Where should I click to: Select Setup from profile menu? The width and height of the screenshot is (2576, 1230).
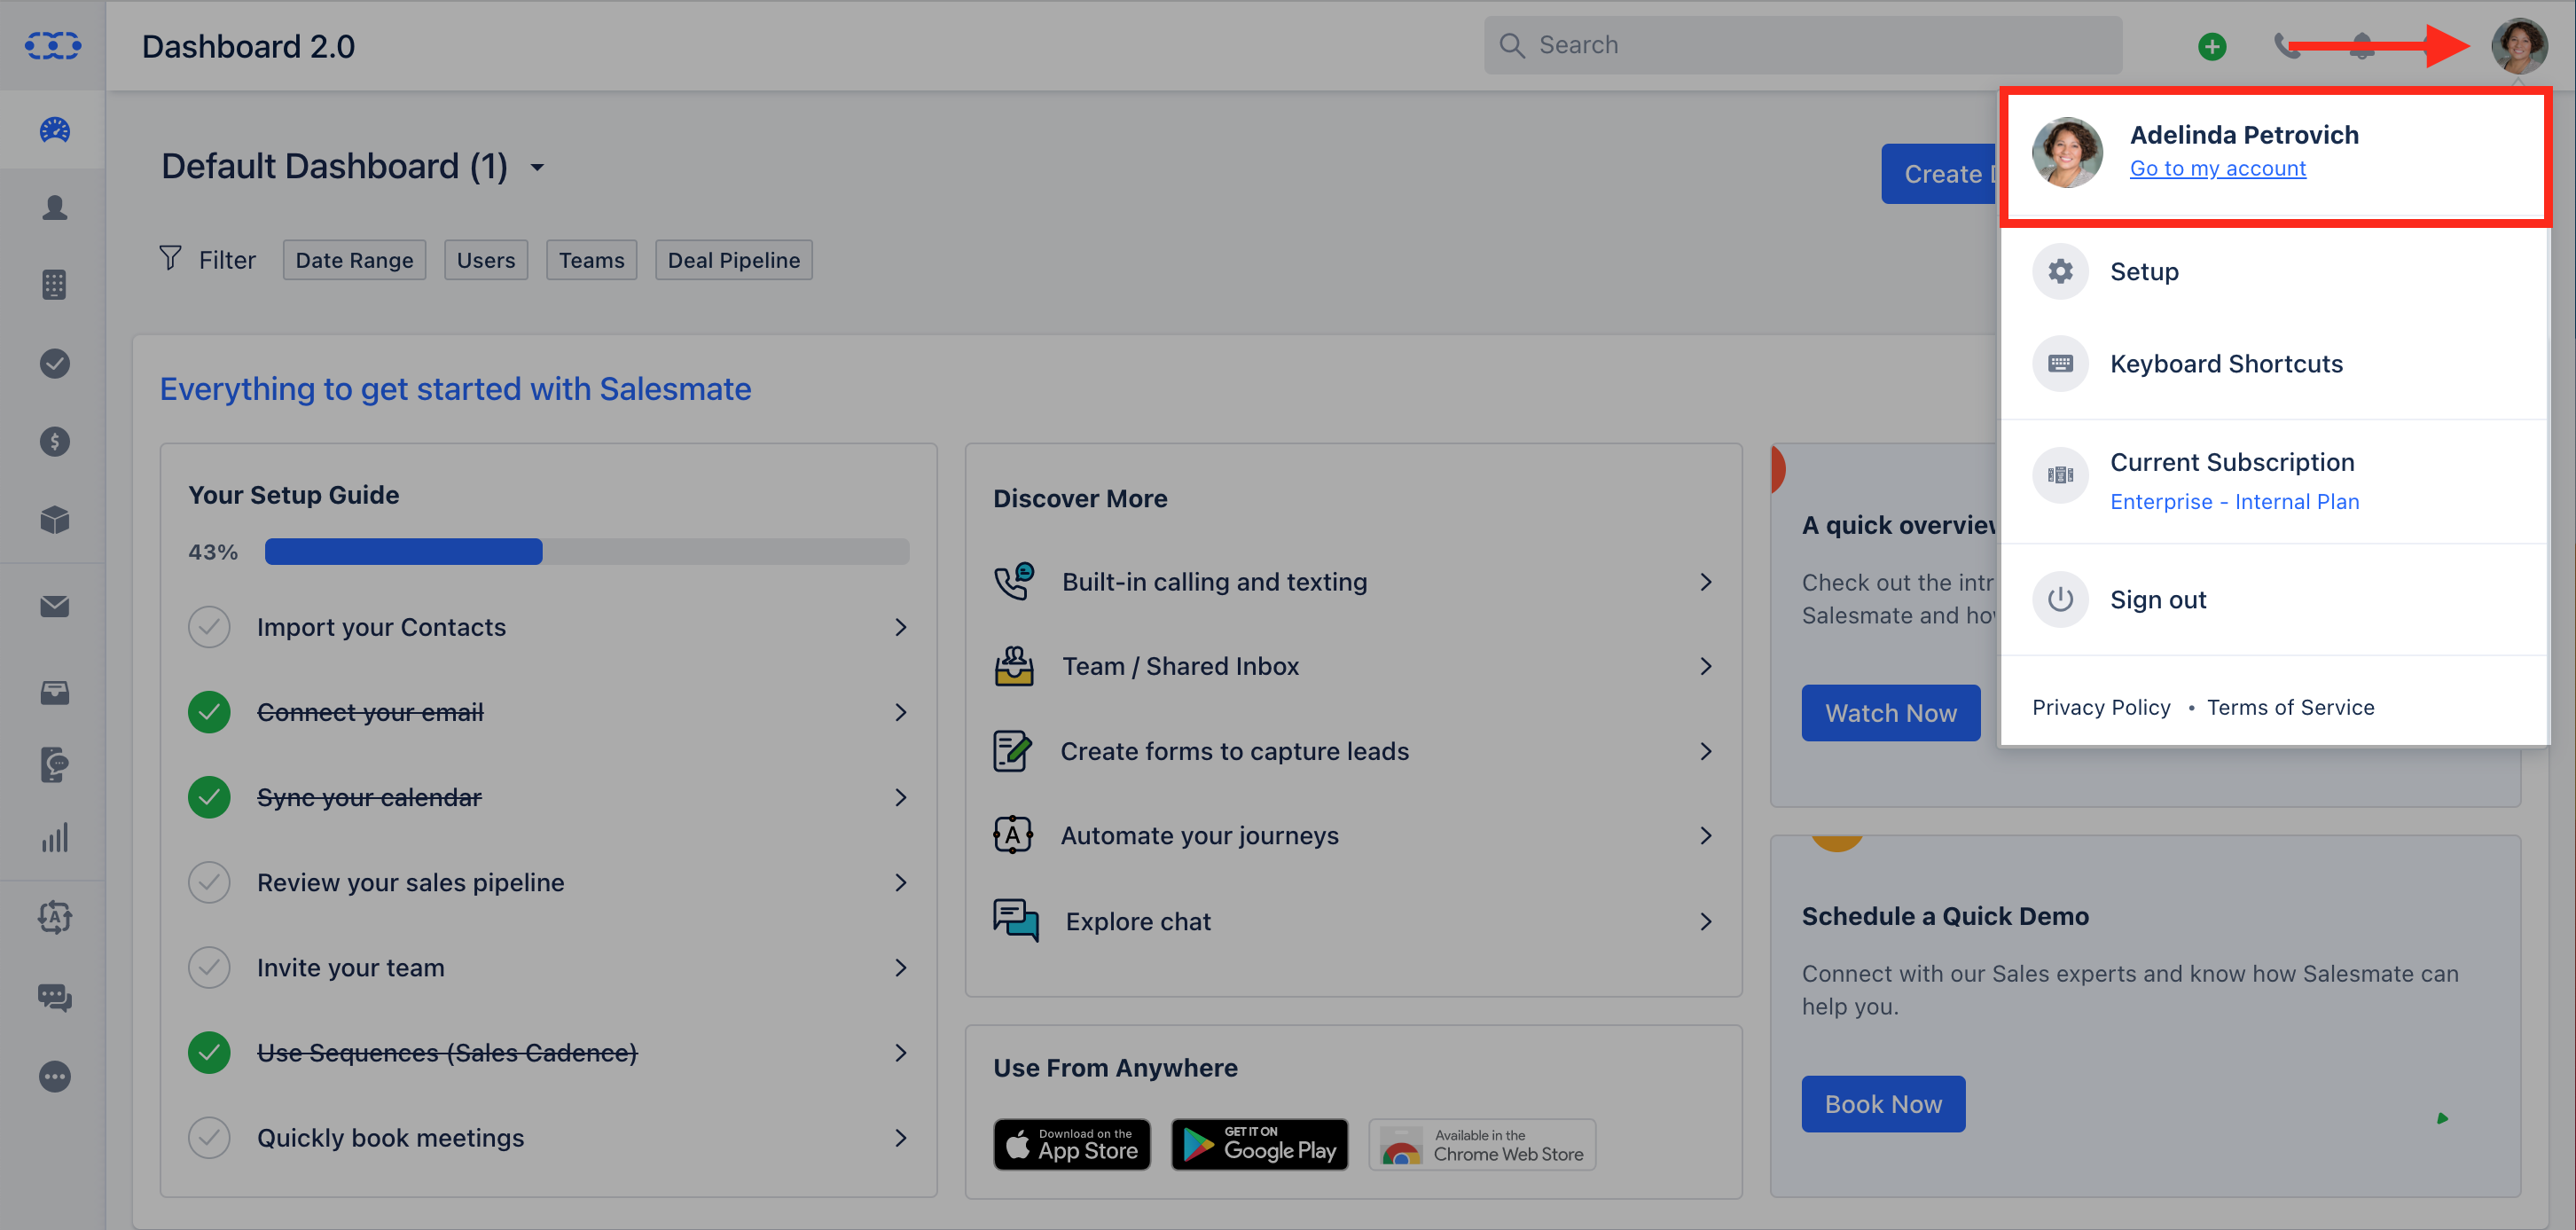(2273, 271)
